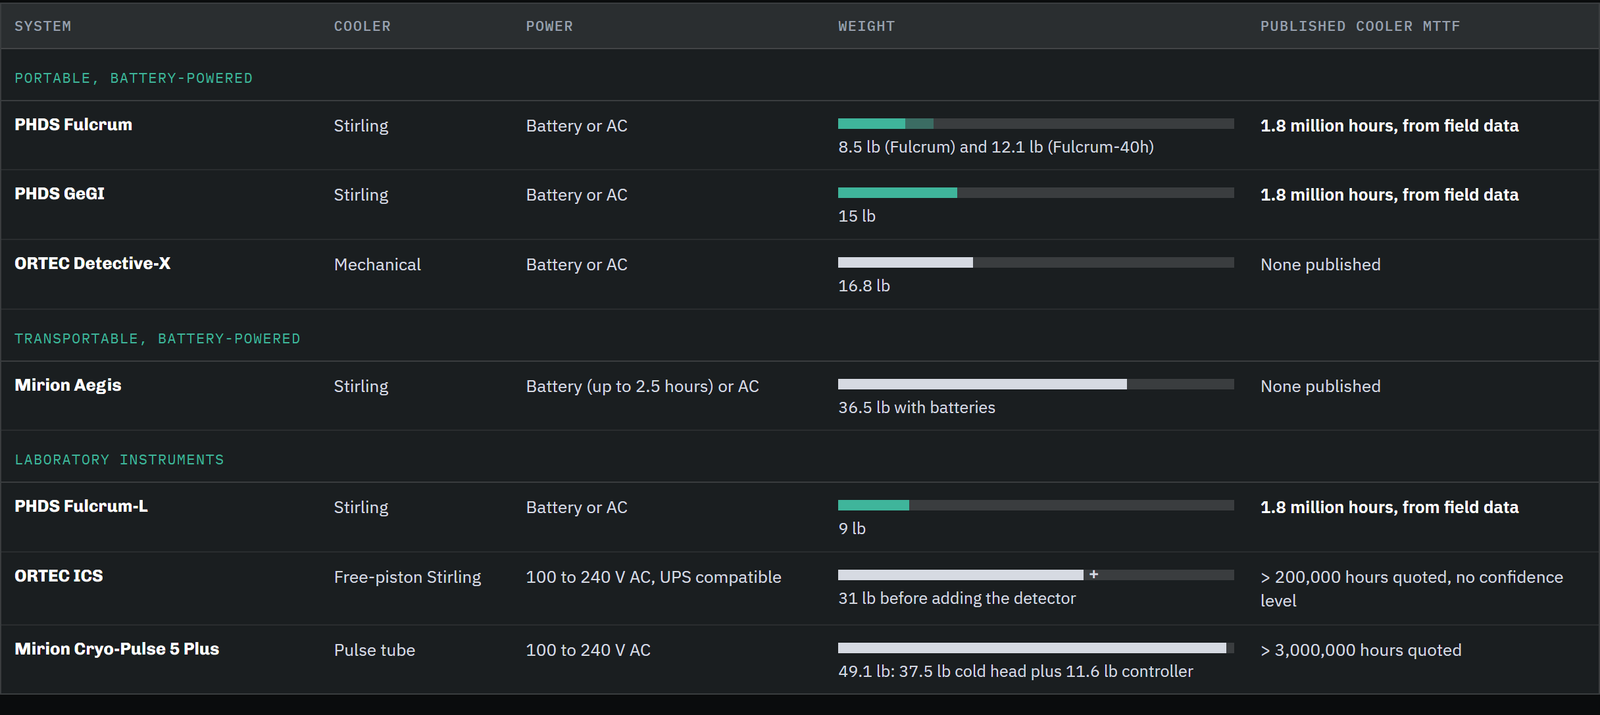
Task: Click the Mirion Cryo-Pulse 5 Plus name
Action: coord(116,649)
